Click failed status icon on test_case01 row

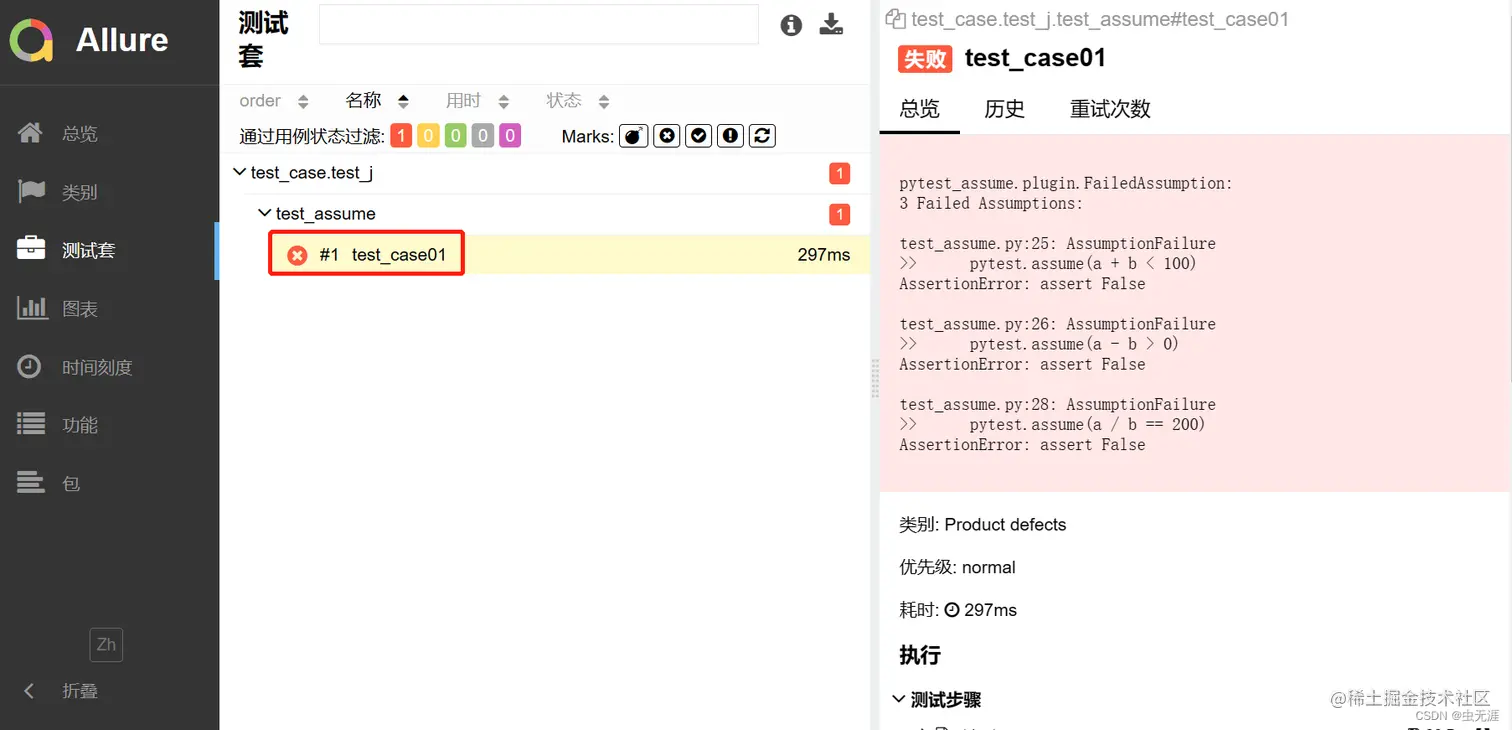297,255
